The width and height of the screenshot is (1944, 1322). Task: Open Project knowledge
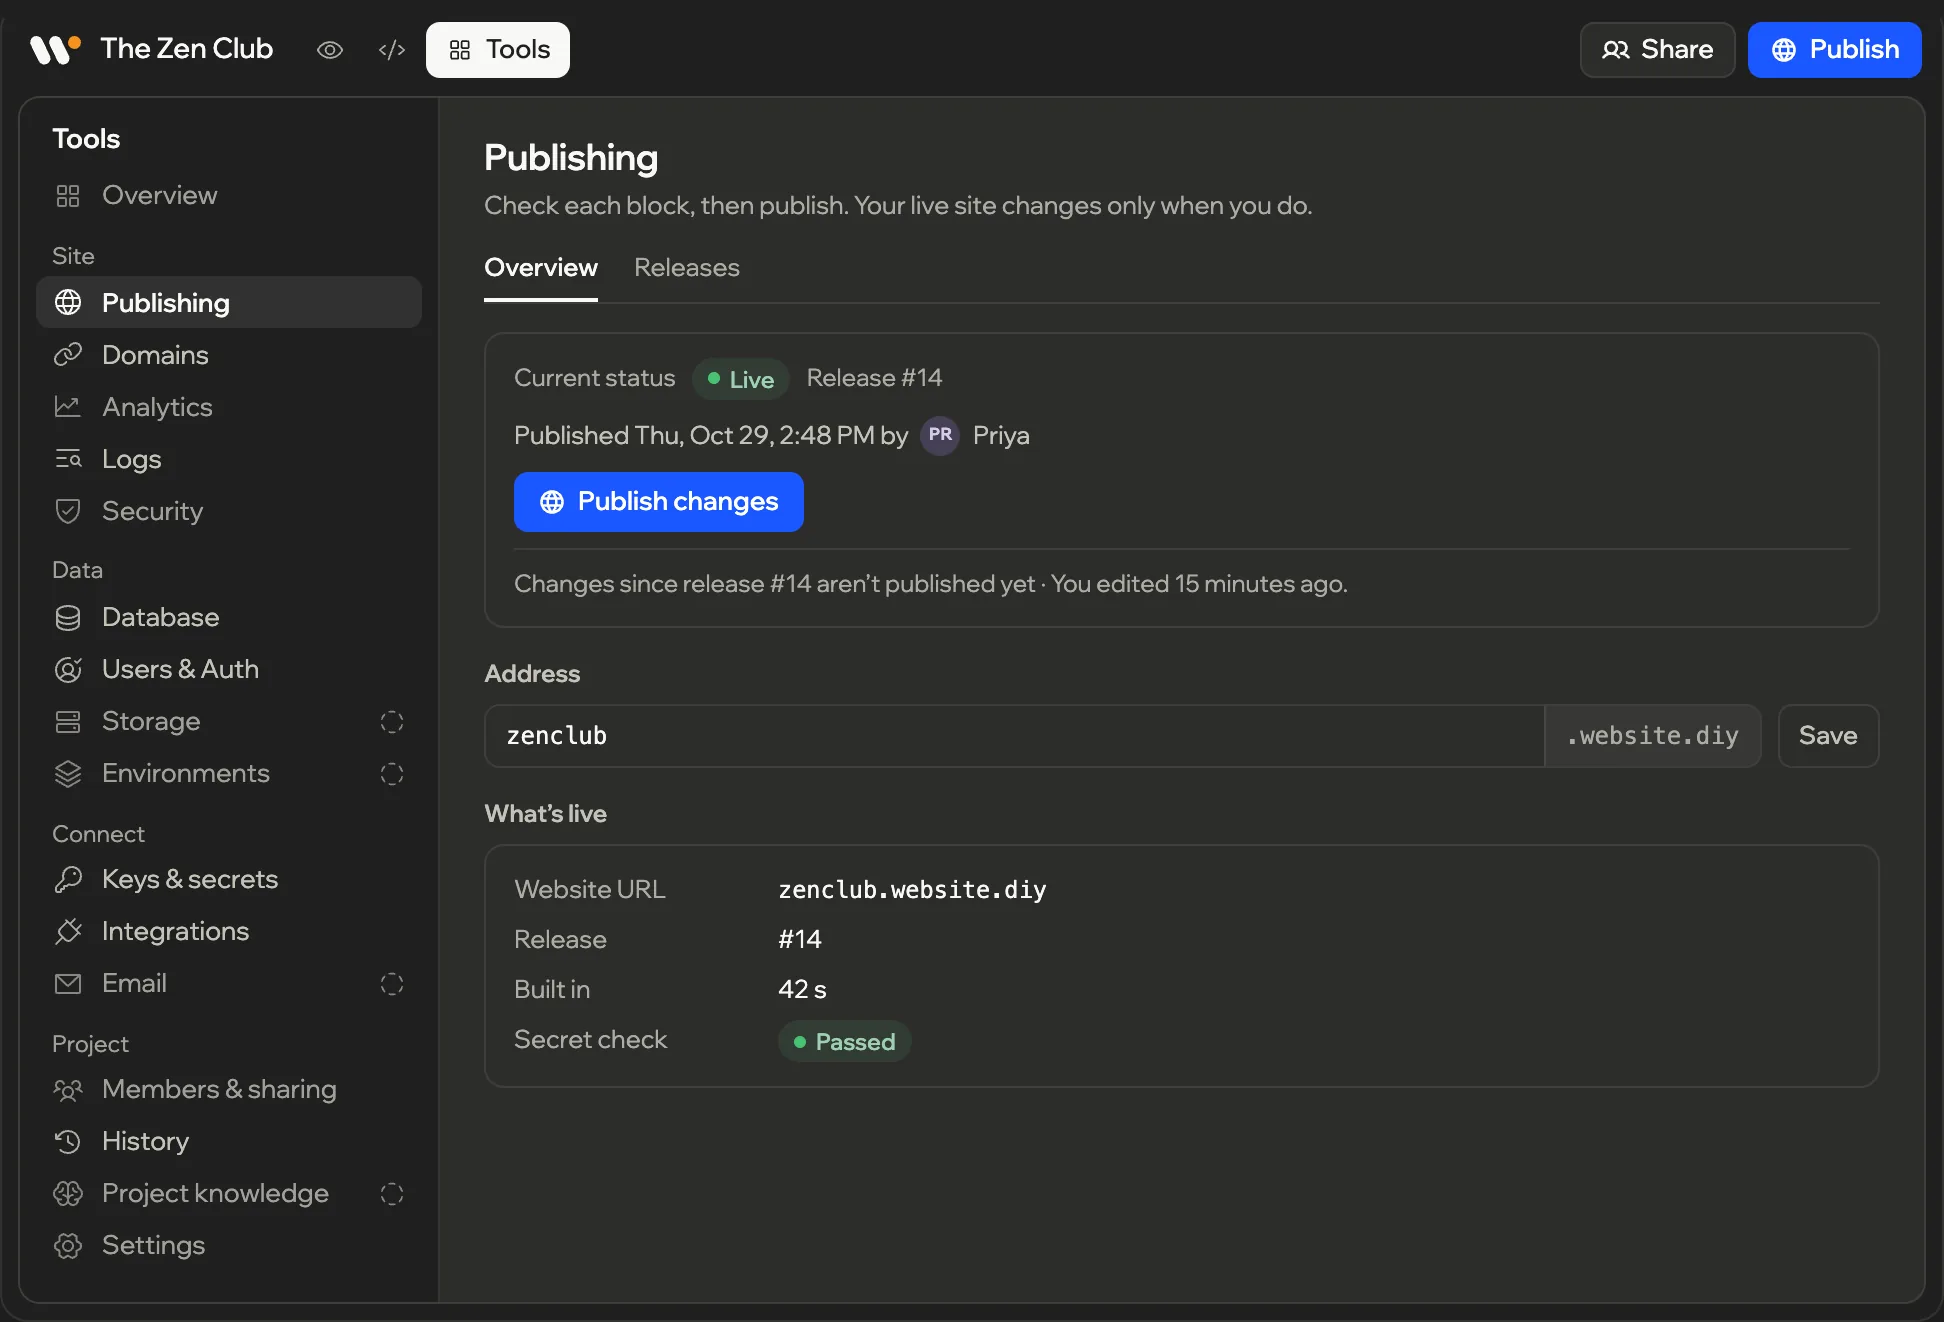point(229,1193)
